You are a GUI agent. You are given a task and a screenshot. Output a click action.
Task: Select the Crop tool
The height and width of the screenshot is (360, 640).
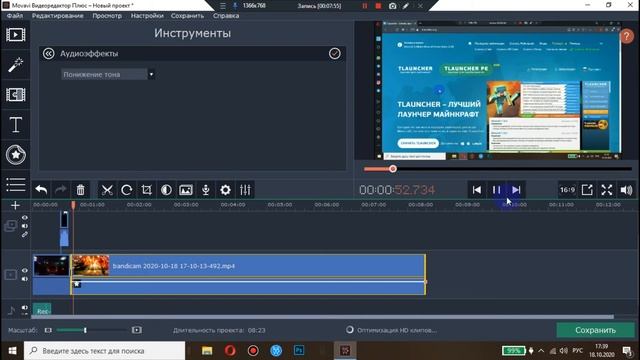coord(146,190)
